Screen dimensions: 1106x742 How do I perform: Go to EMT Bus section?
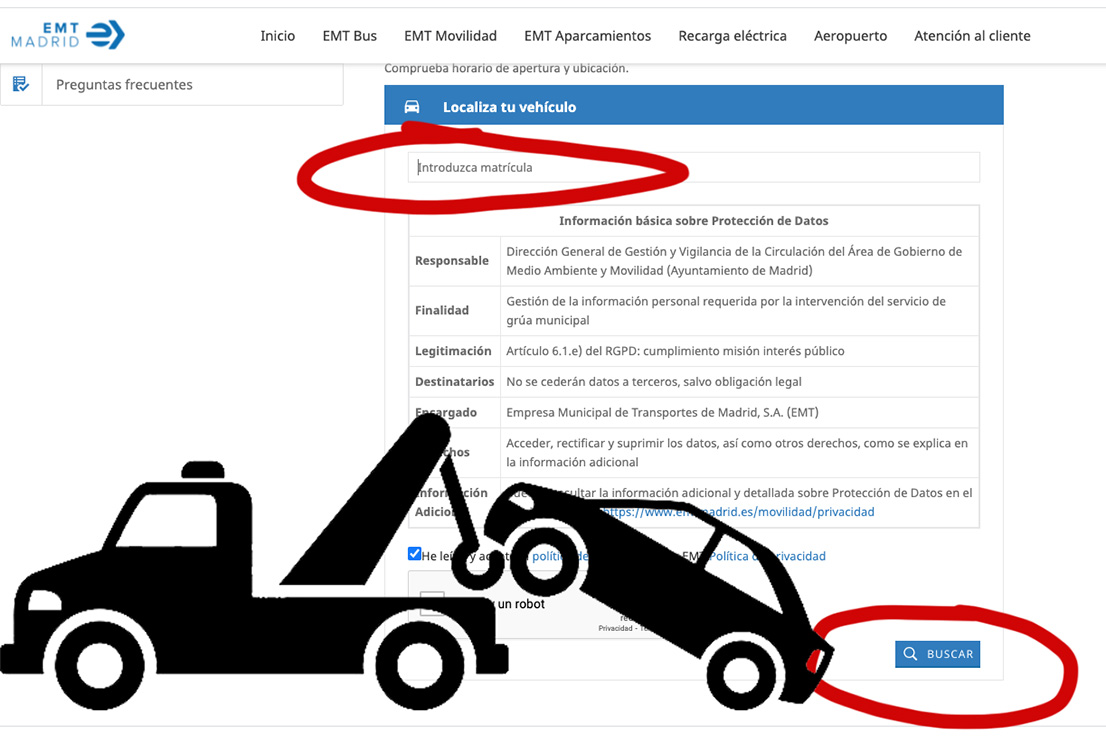click(349, 36)
